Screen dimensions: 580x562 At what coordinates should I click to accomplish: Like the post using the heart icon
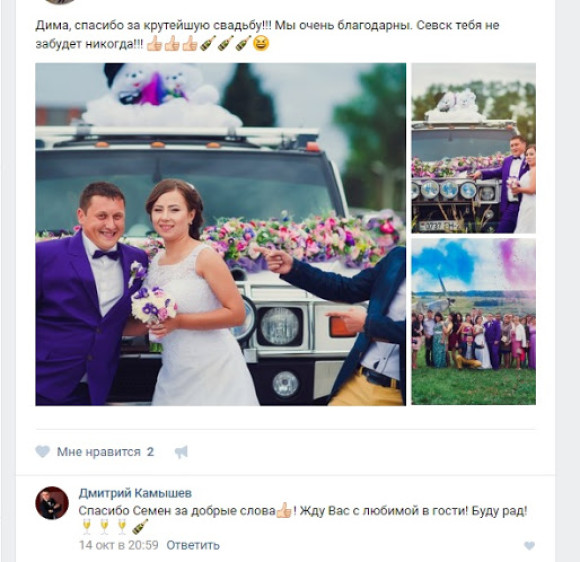pos(43,451)
